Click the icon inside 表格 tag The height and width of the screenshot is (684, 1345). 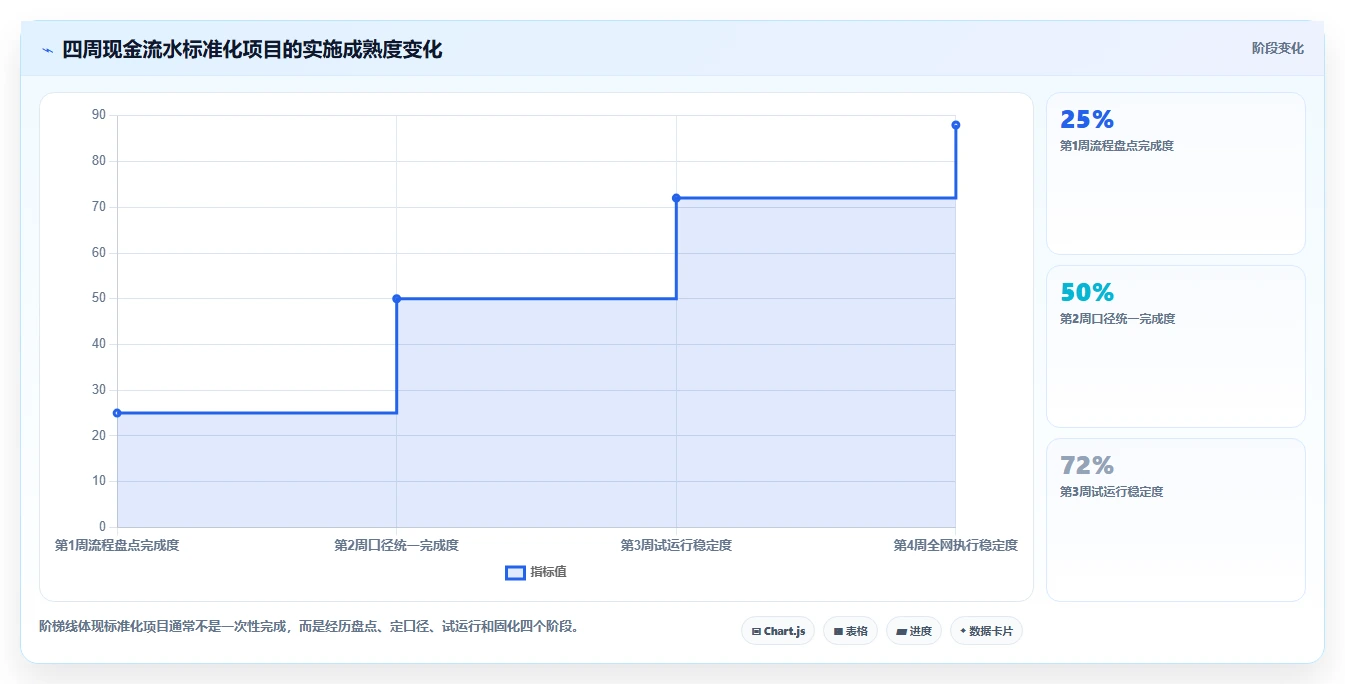point(838,632)
